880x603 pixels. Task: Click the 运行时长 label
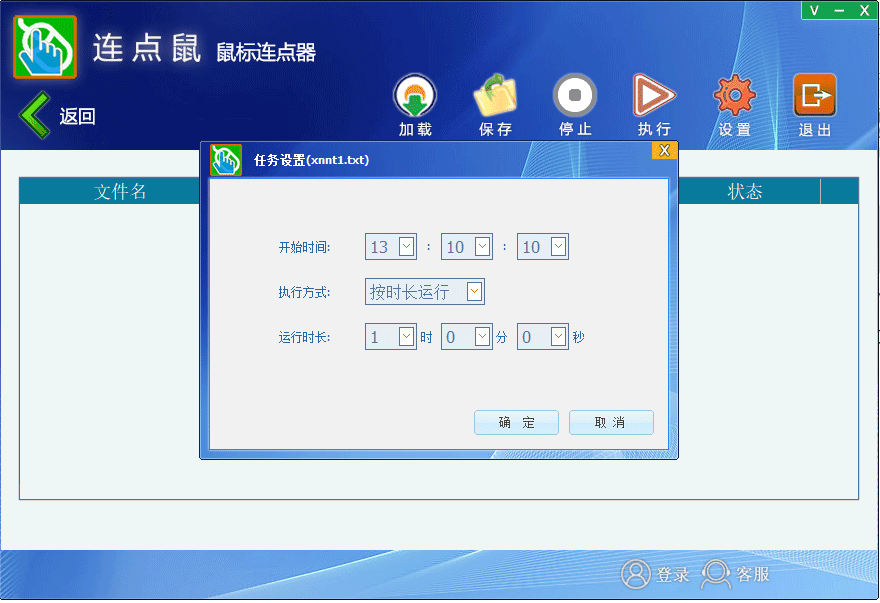click(305, 337)
